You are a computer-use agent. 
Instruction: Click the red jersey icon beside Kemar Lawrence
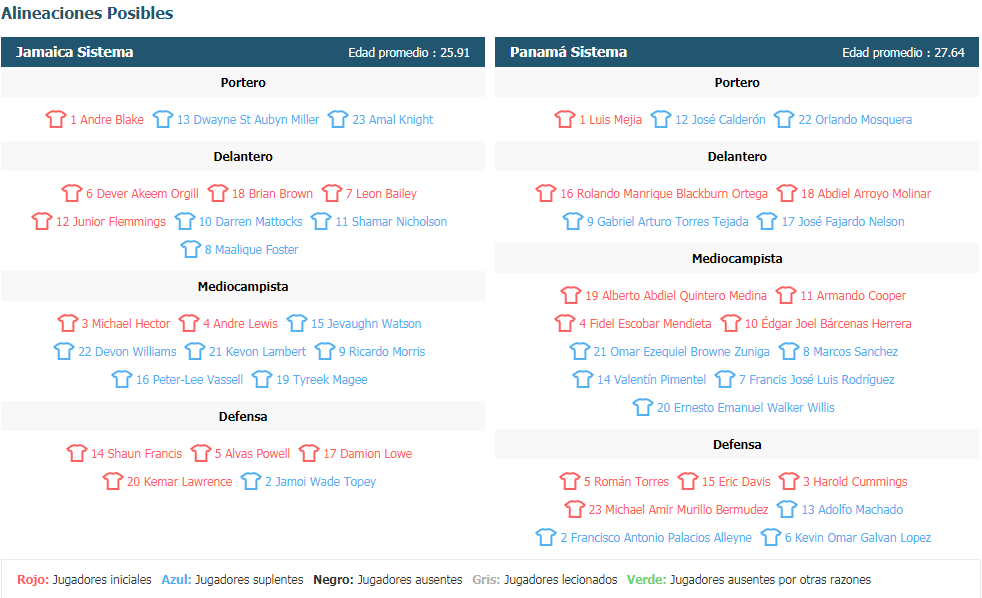[x=113, y=481]
